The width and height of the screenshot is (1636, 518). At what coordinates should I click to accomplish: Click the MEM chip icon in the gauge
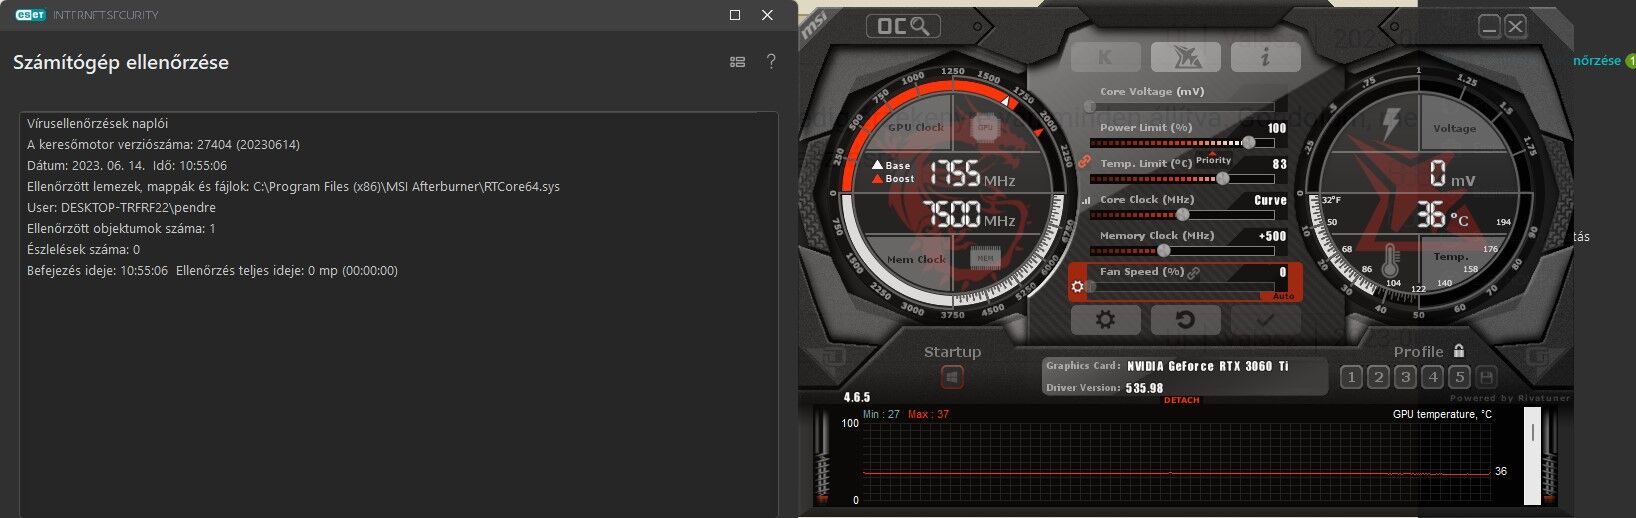(x=985, y=258)
